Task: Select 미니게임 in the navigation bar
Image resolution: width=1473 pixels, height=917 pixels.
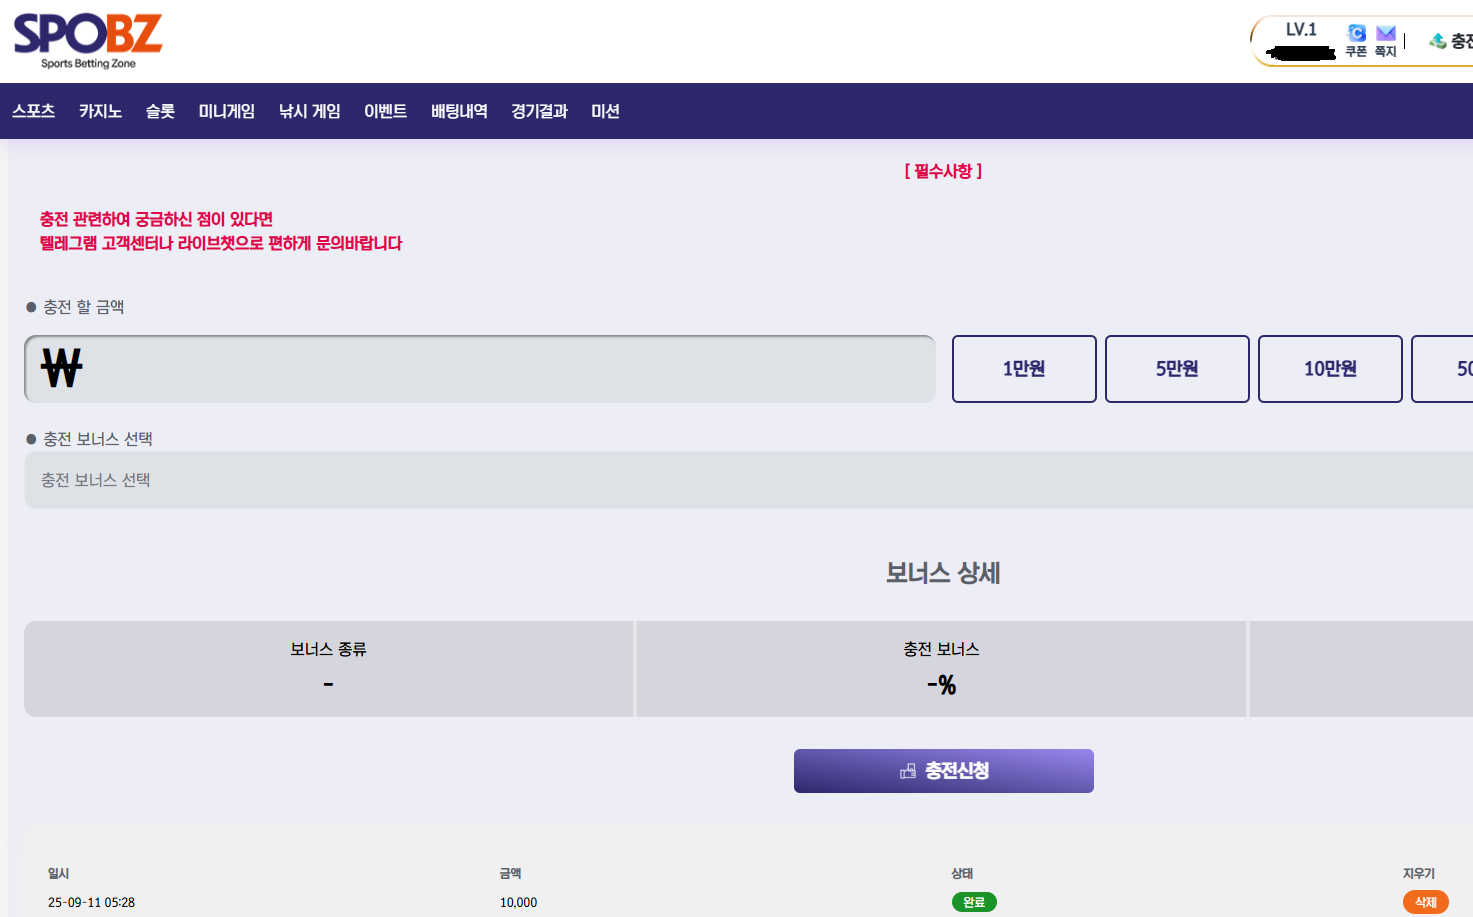Action: pos(226,111)
